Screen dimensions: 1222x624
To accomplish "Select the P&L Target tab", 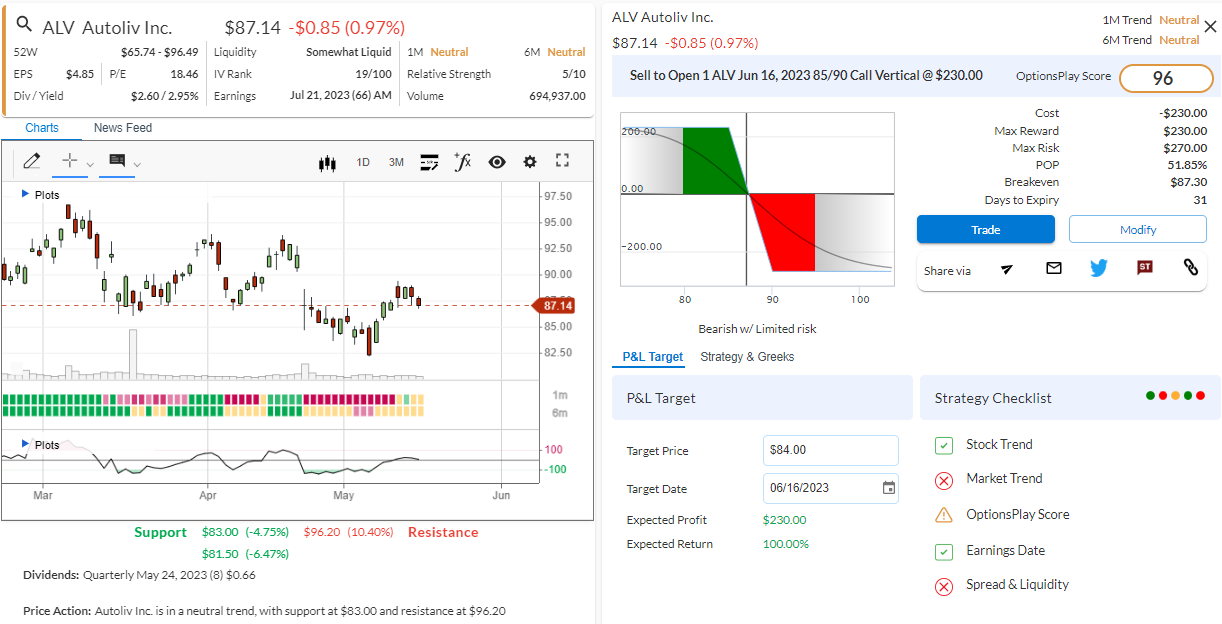I will 653,357.
